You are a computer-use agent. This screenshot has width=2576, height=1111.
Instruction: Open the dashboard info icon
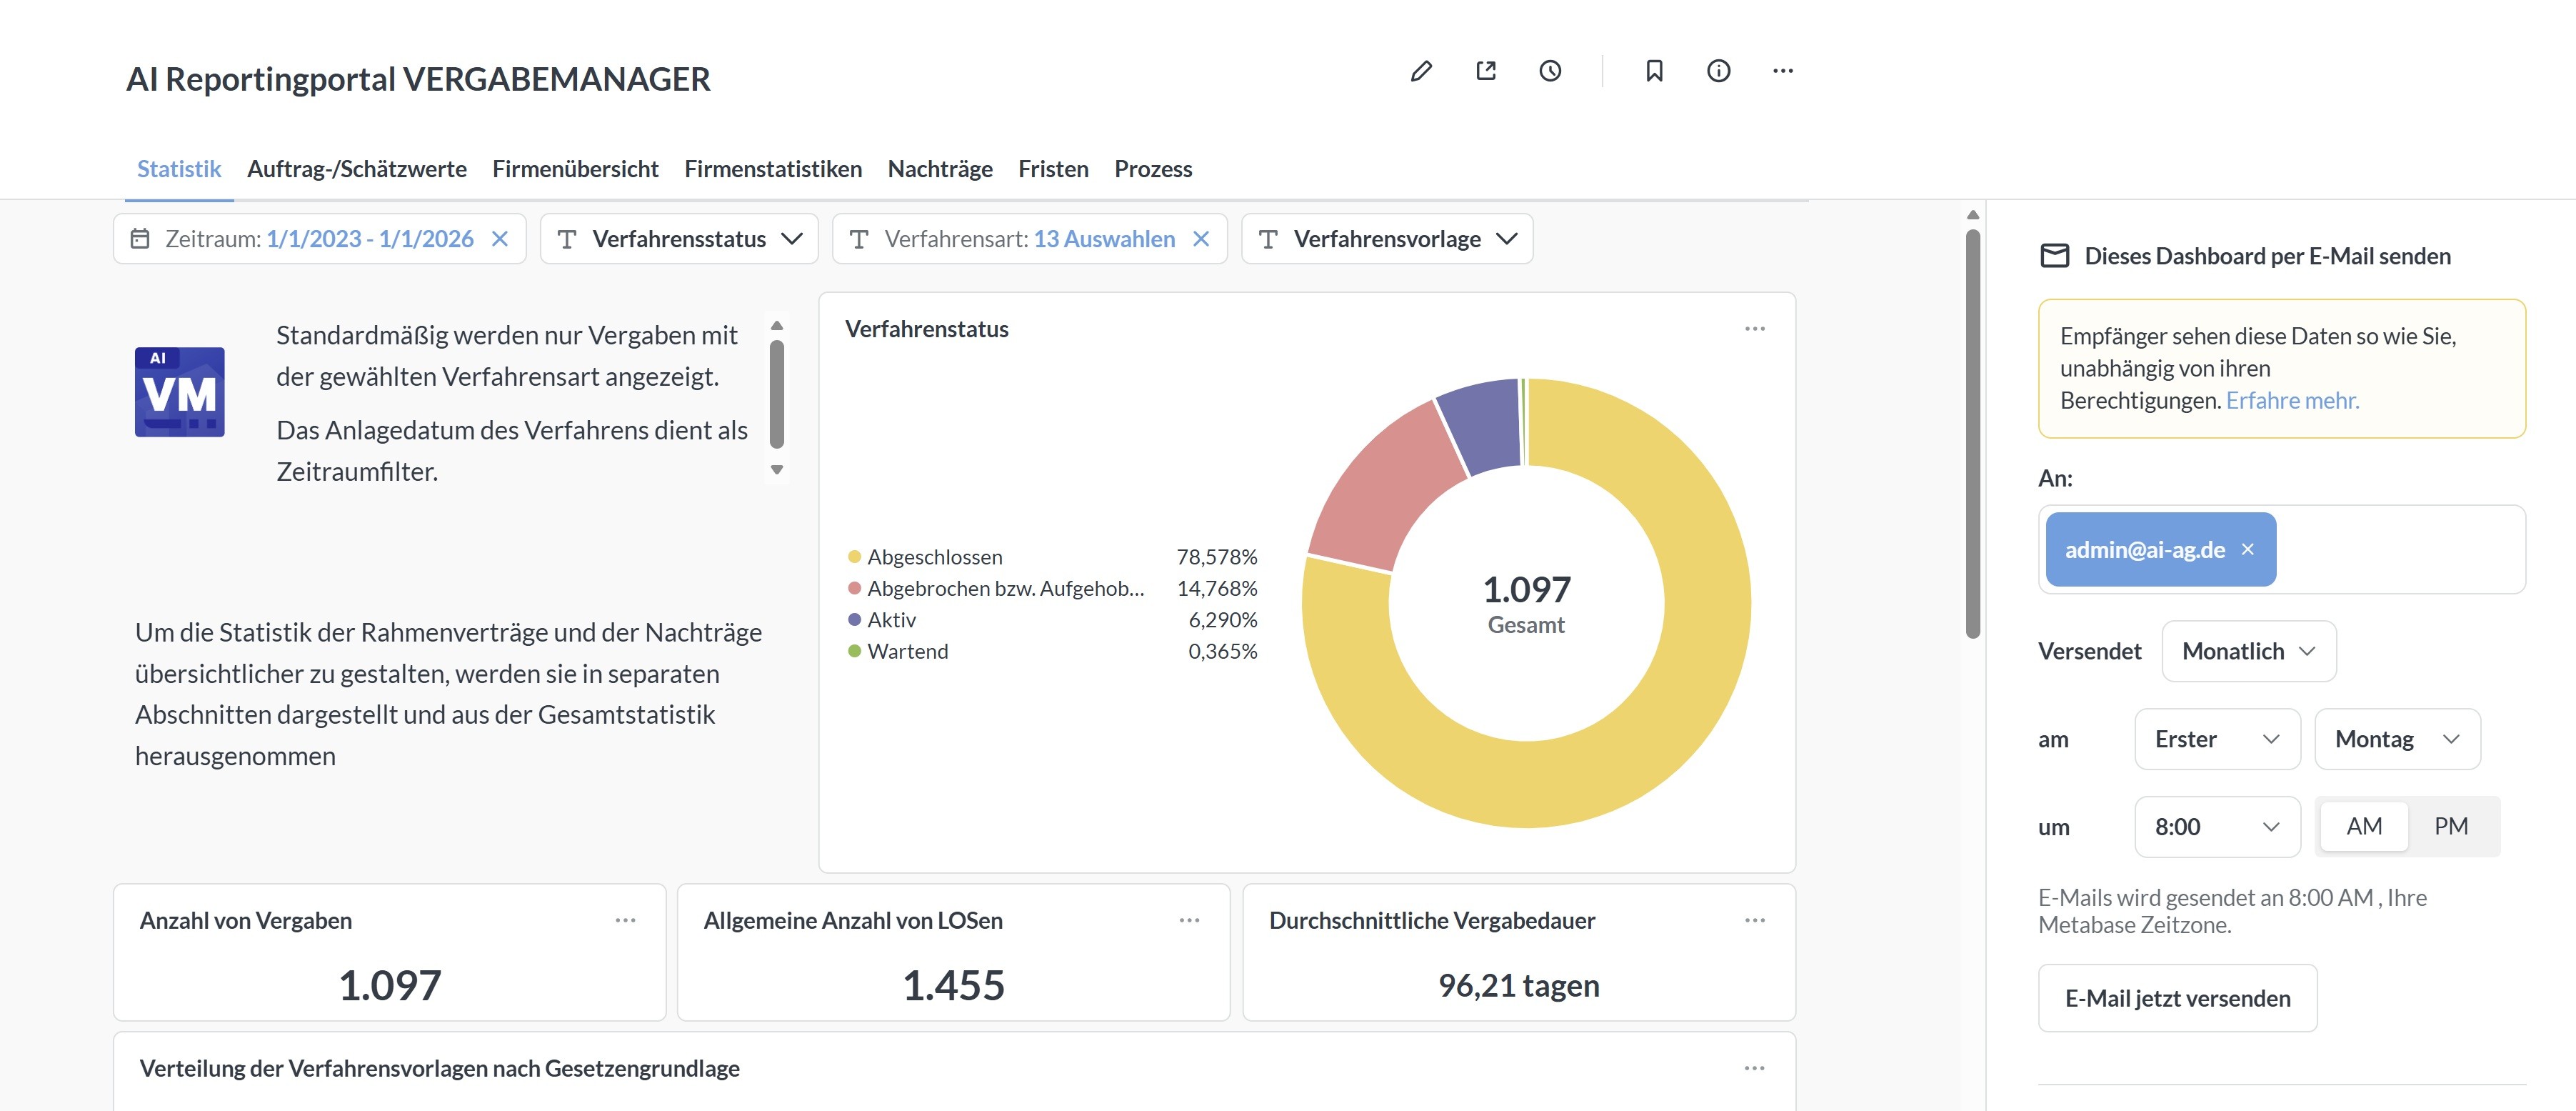1718,71
